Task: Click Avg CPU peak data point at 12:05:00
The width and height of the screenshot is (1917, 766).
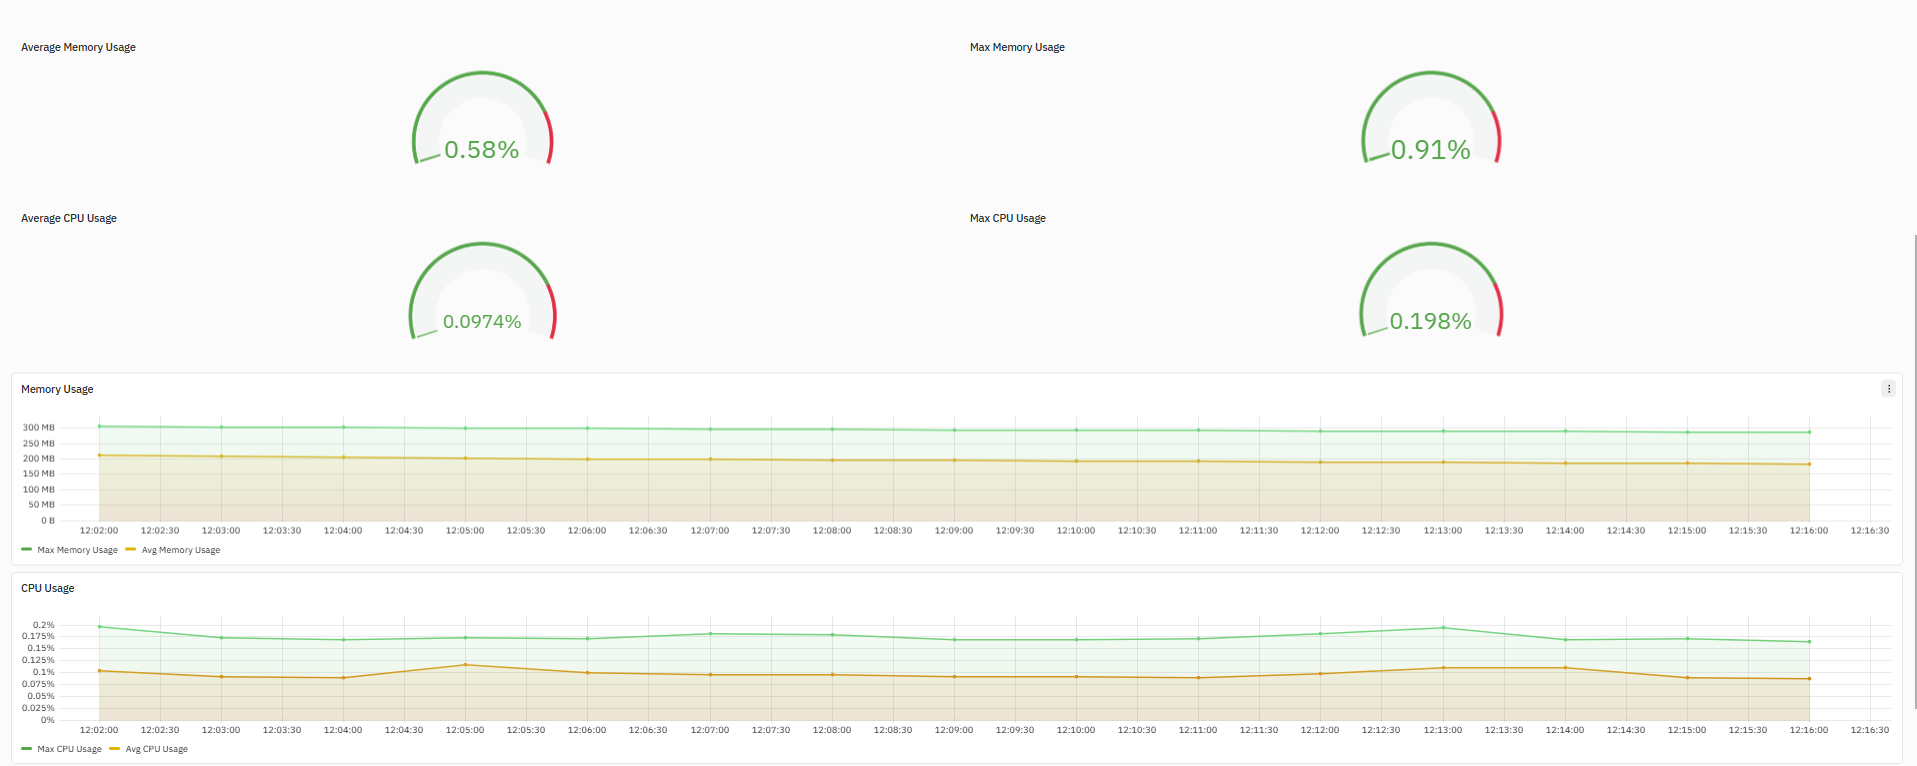Action: point(465,665)
